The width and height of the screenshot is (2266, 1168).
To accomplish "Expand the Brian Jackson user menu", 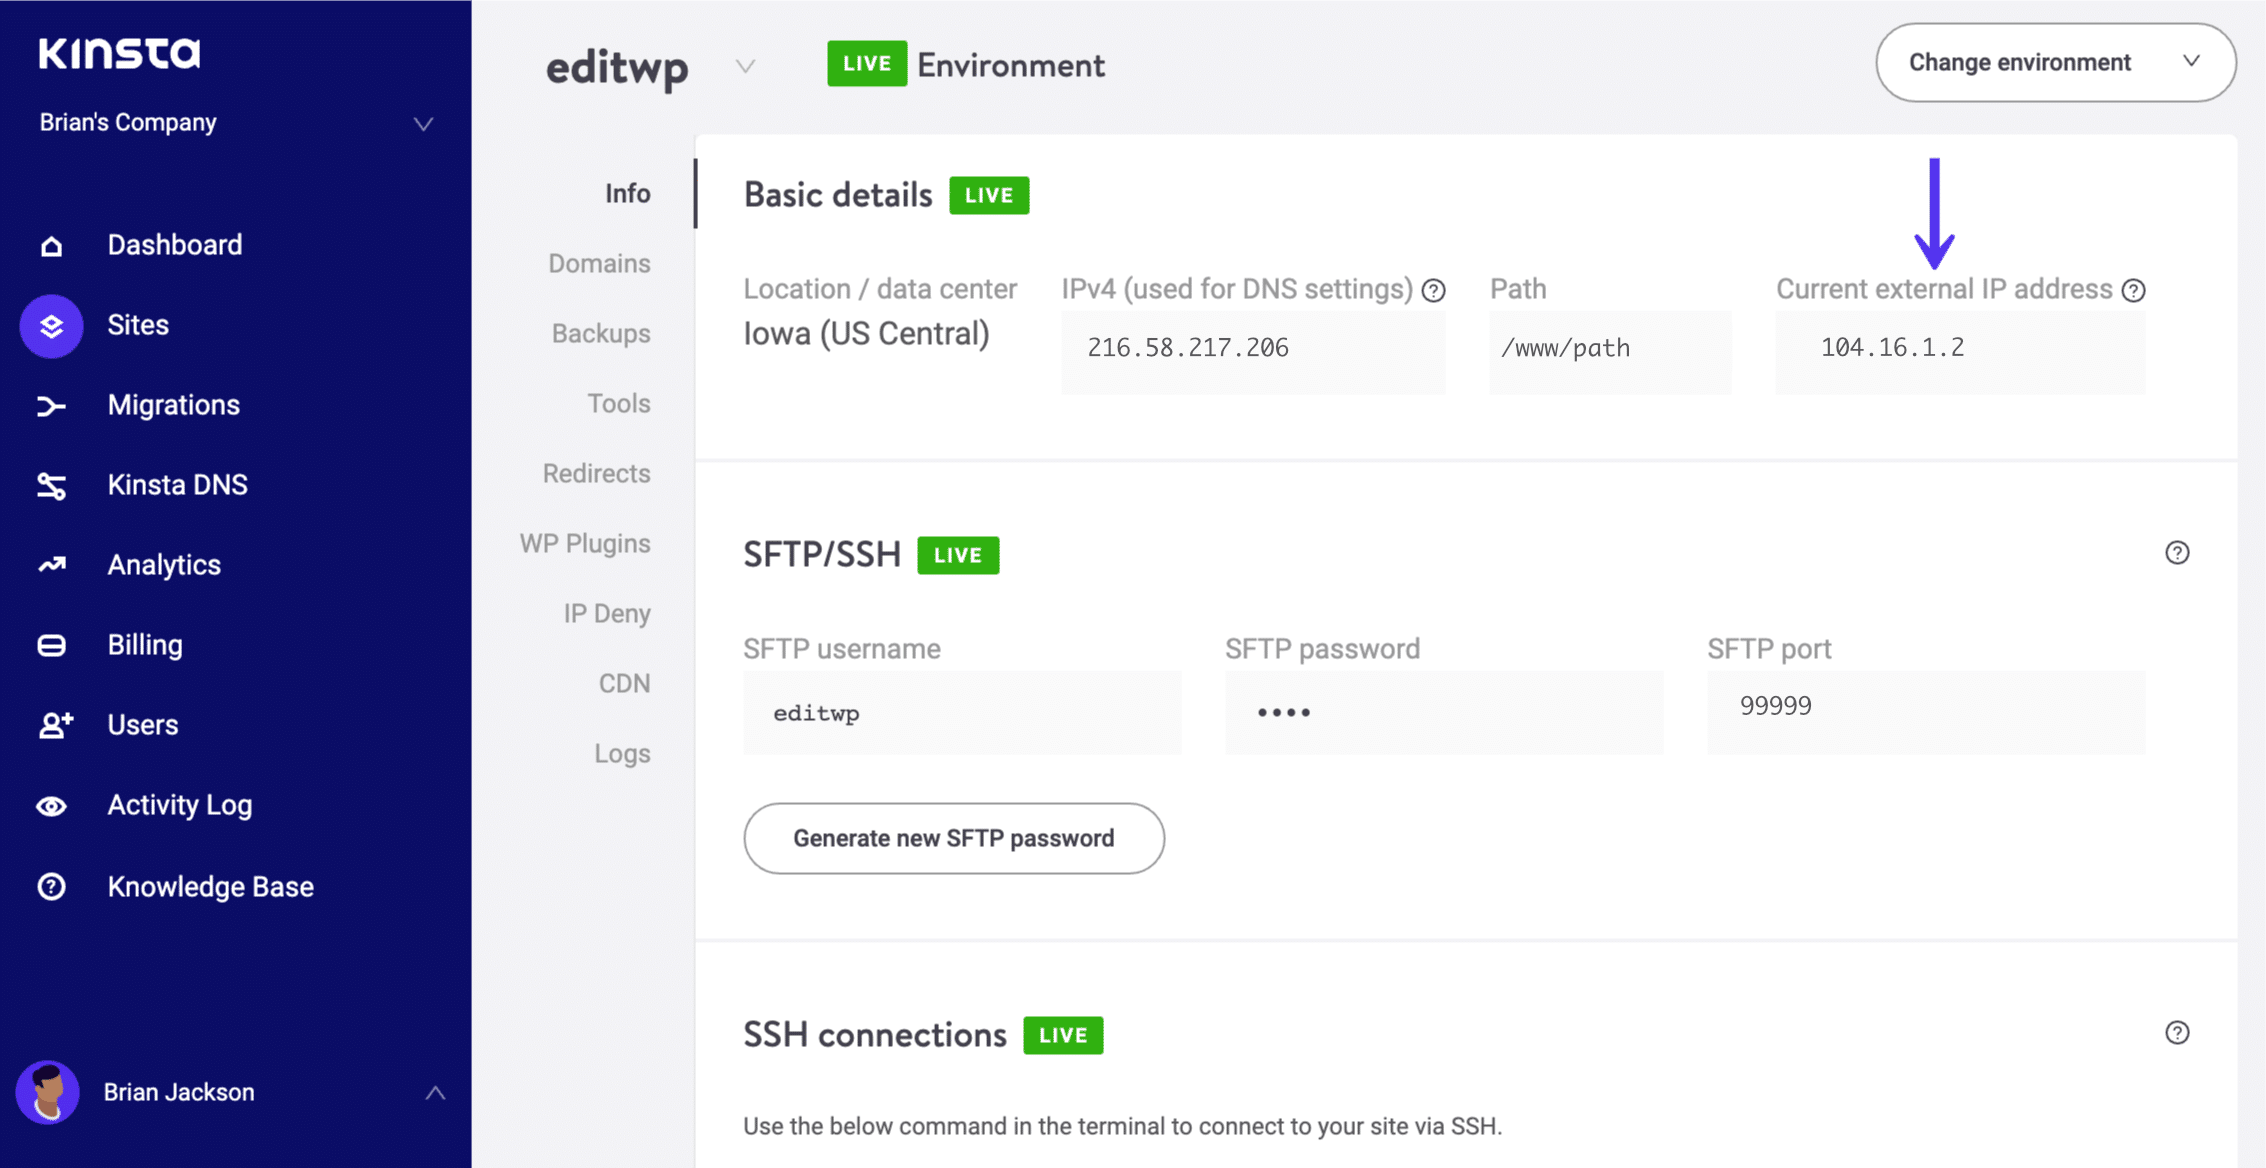I will 435,1092.
